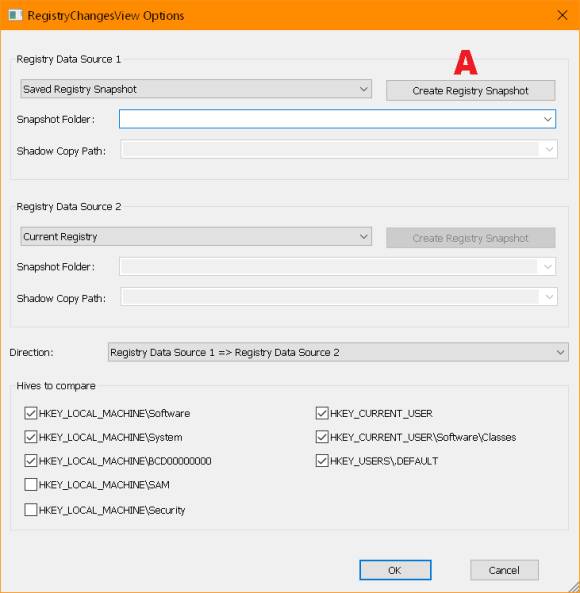Close the Options dialog window
This screenshot has width=580, height=593.
point(562,15)
